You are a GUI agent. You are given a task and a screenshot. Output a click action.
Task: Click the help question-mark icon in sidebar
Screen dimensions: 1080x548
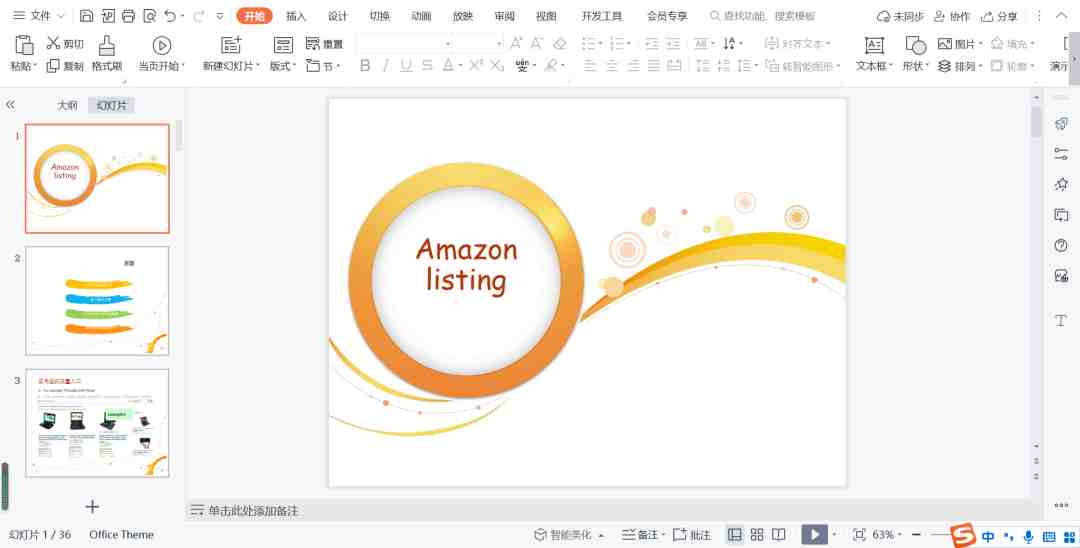(x=1061, y=246)
